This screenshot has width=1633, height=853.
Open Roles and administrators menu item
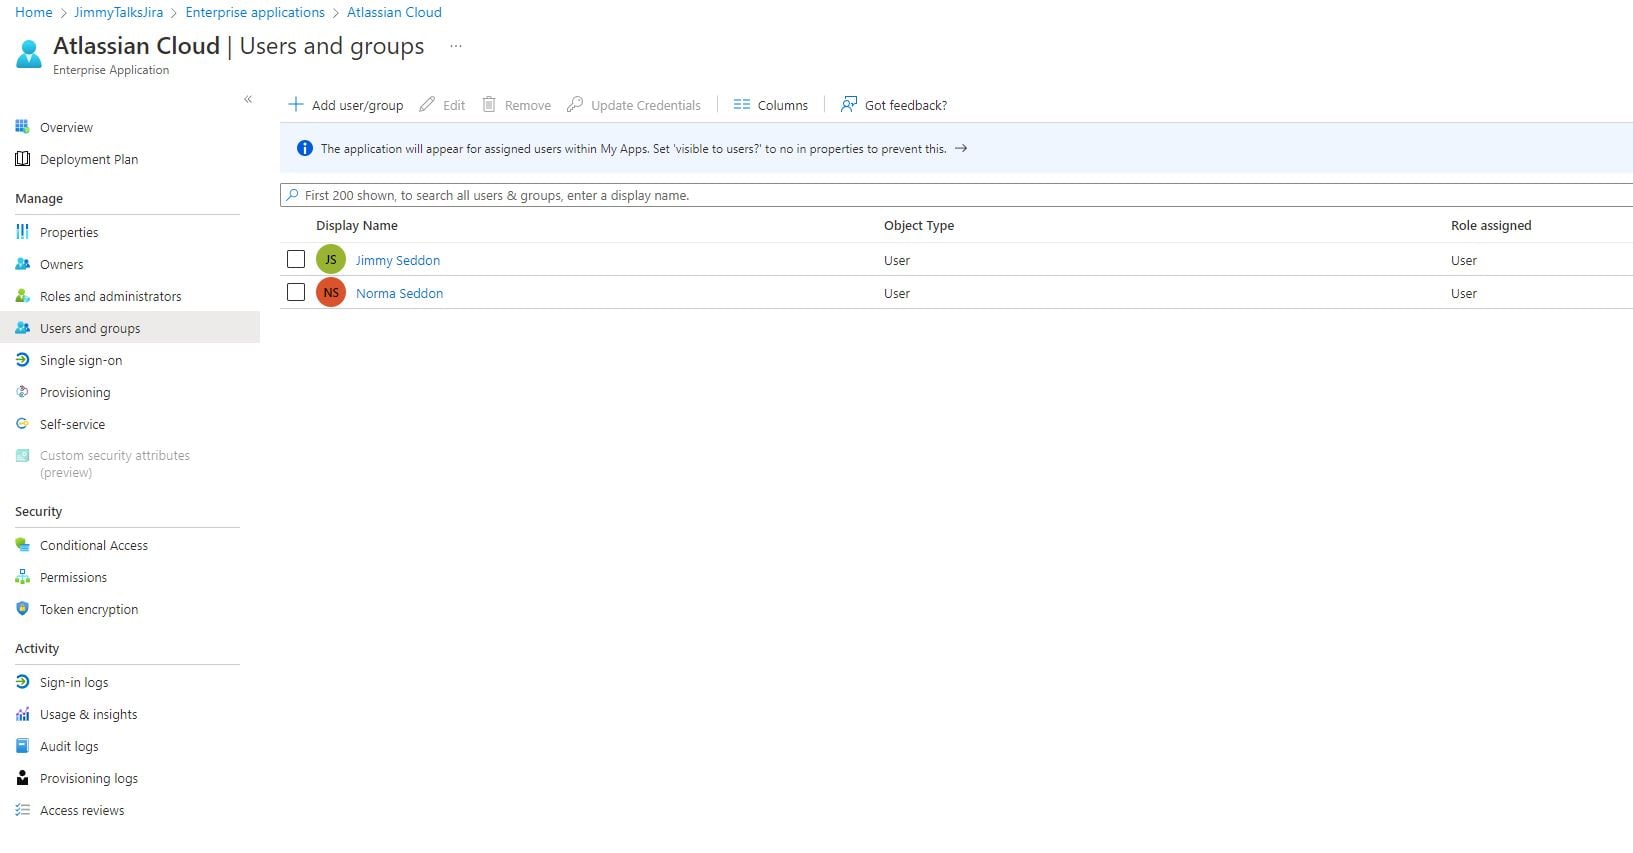pos(111,296)
